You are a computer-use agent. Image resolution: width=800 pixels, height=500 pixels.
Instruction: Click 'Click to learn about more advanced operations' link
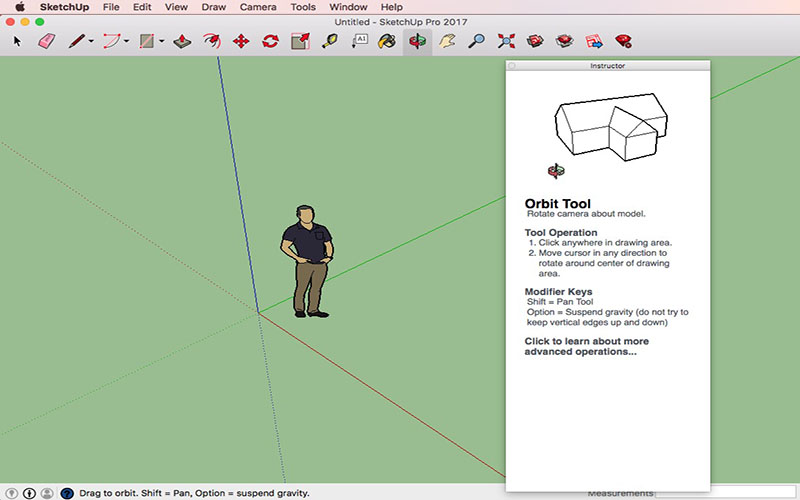click(x=587, y=346)
